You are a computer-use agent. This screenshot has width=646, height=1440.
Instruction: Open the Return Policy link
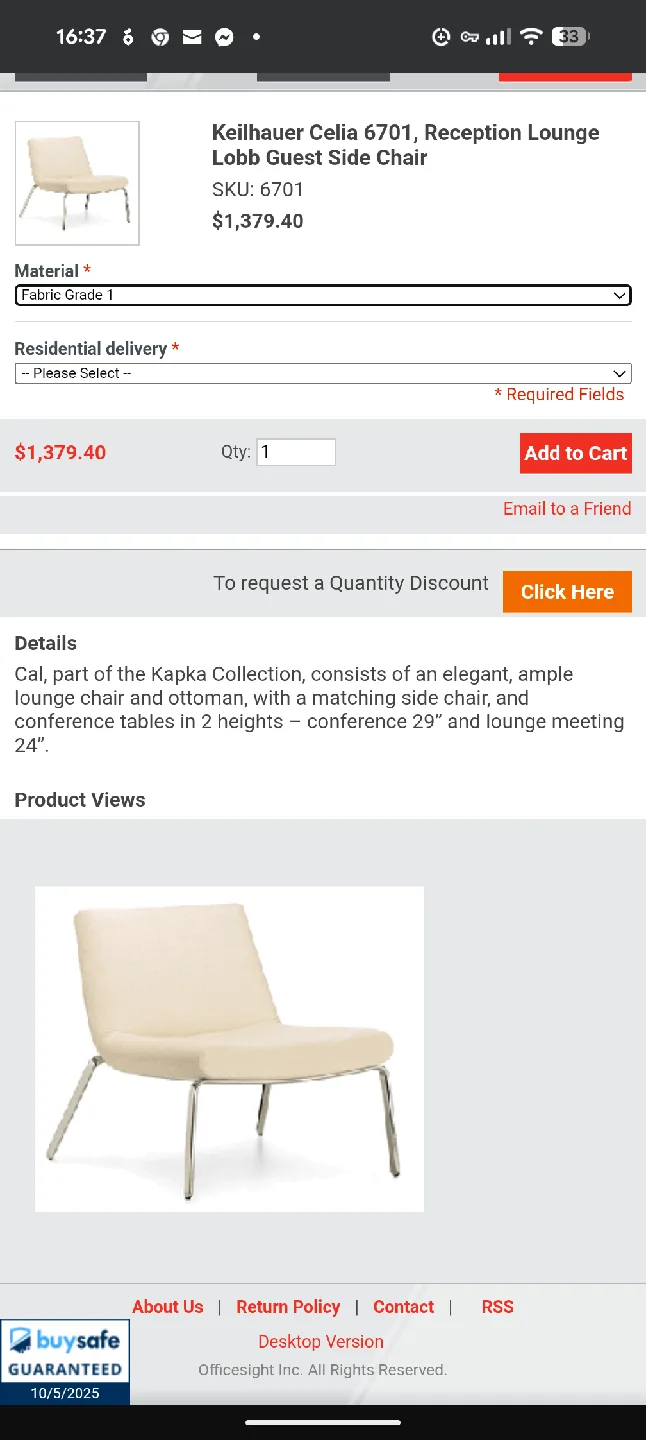click(288, 1307)
